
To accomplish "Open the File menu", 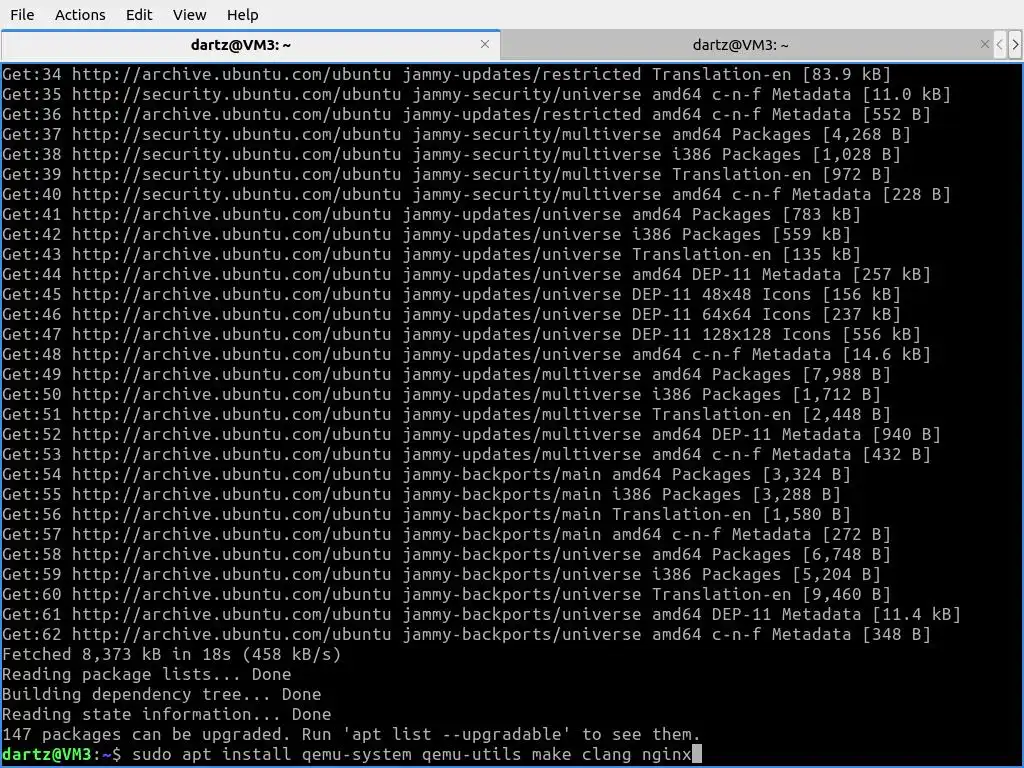I will 22,14.
